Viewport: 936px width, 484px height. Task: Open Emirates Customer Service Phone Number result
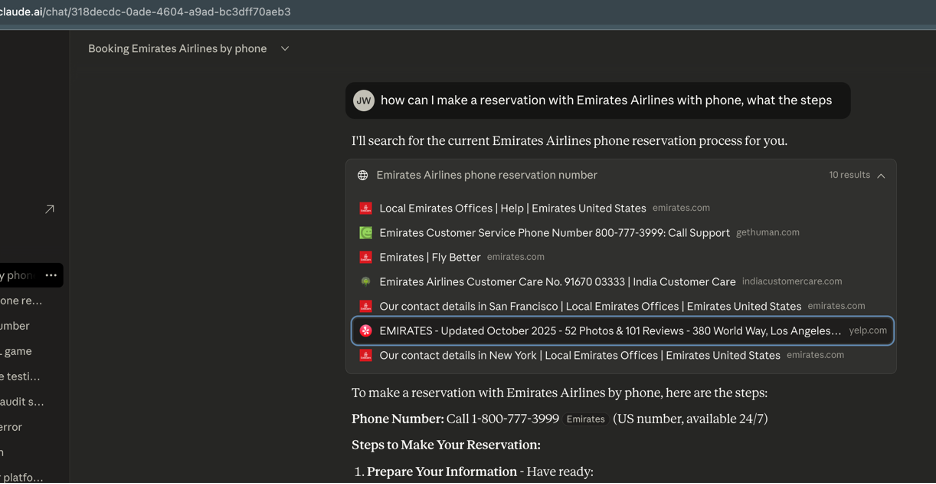click(x=554, y=233)
